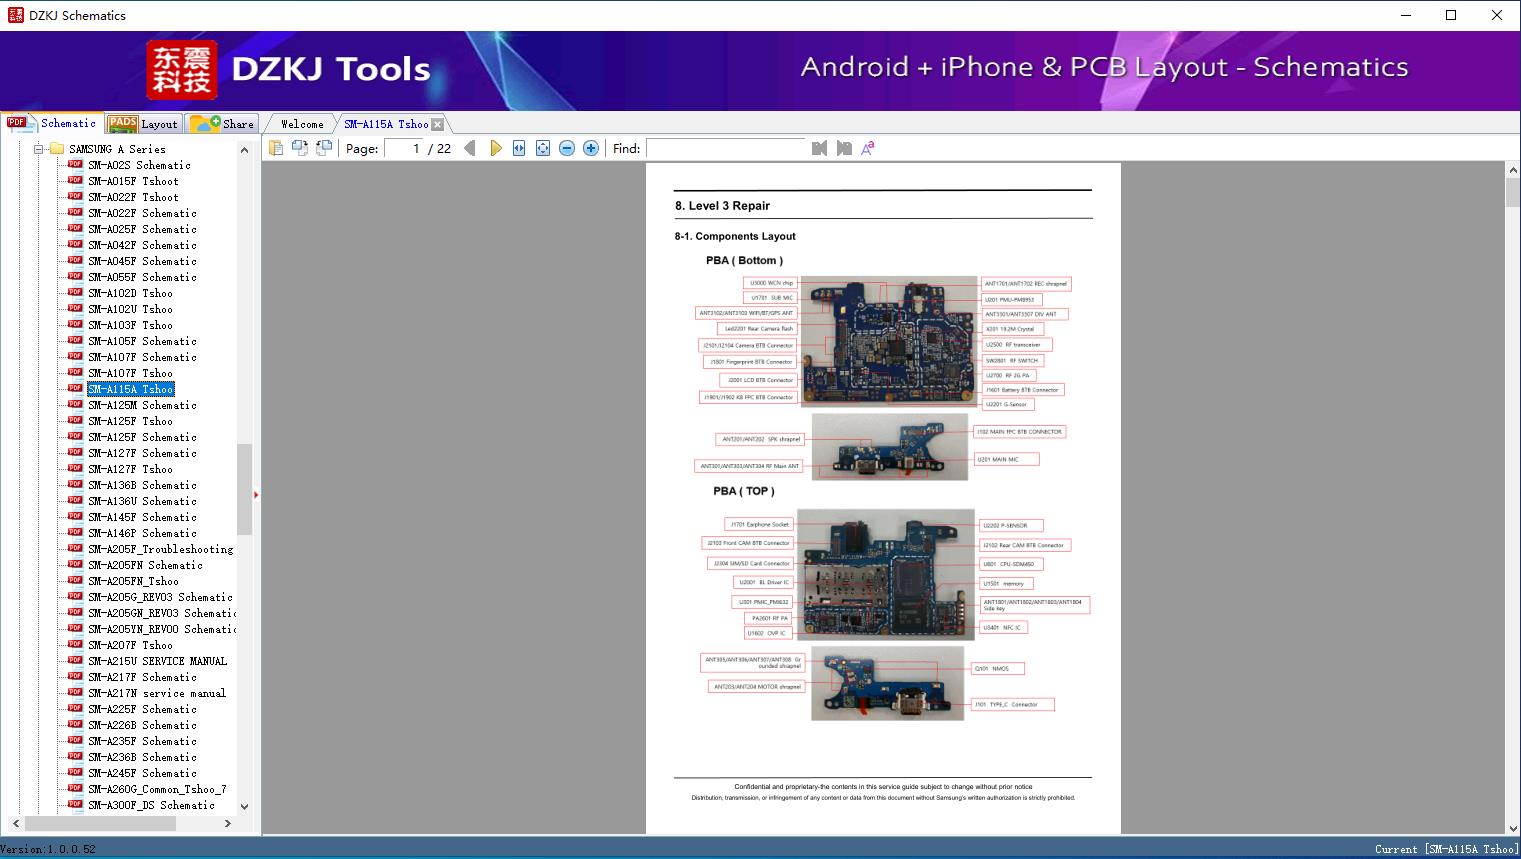The image size is (1521, 859).
Task: Select SM-A136B Schematic
Action: [x=142, y=485]
